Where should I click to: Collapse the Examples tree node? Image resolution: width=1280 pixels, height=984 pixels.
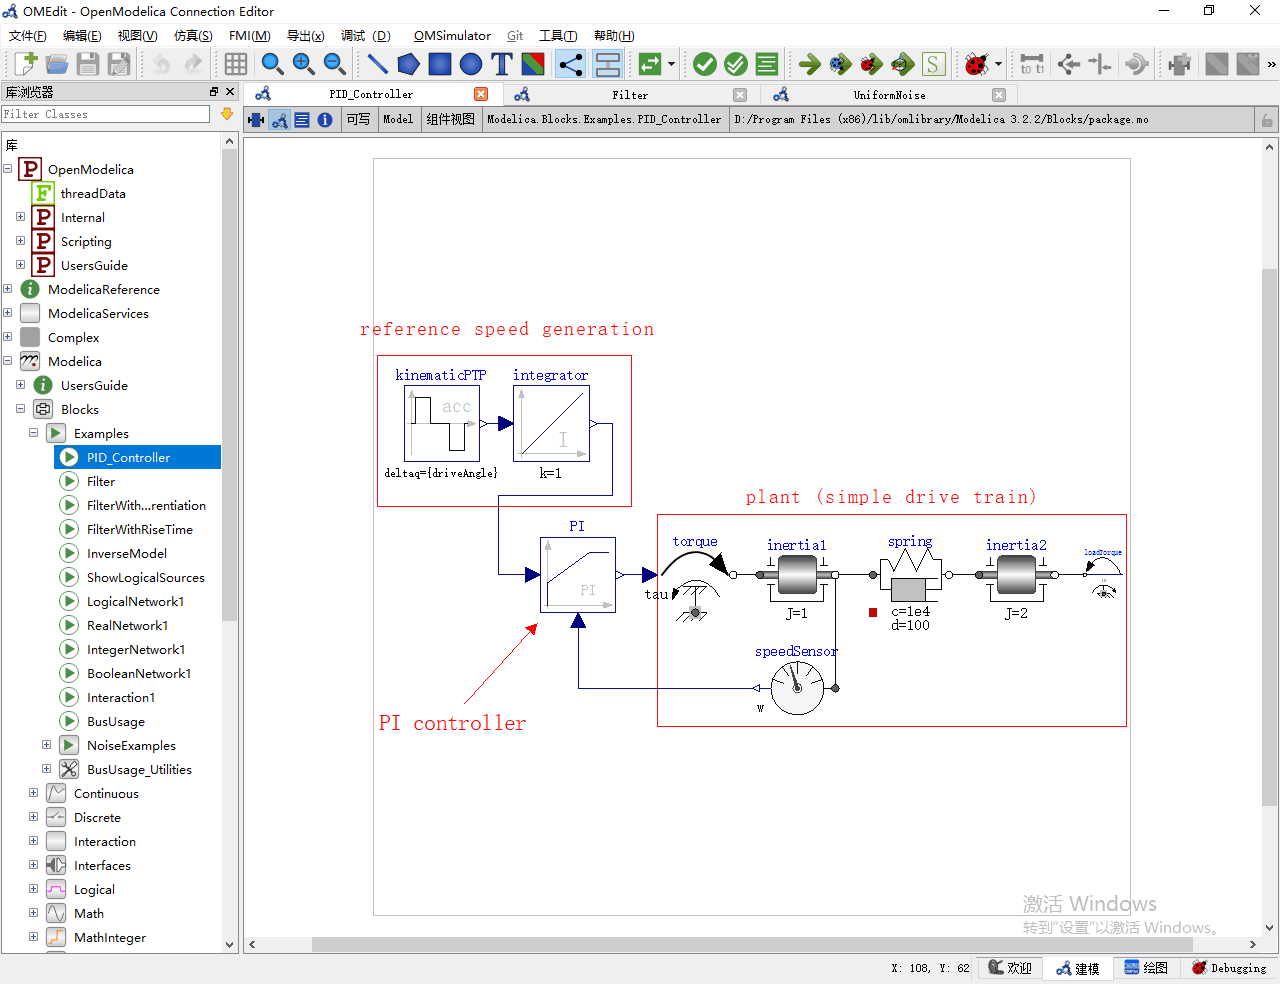point(33,433)
